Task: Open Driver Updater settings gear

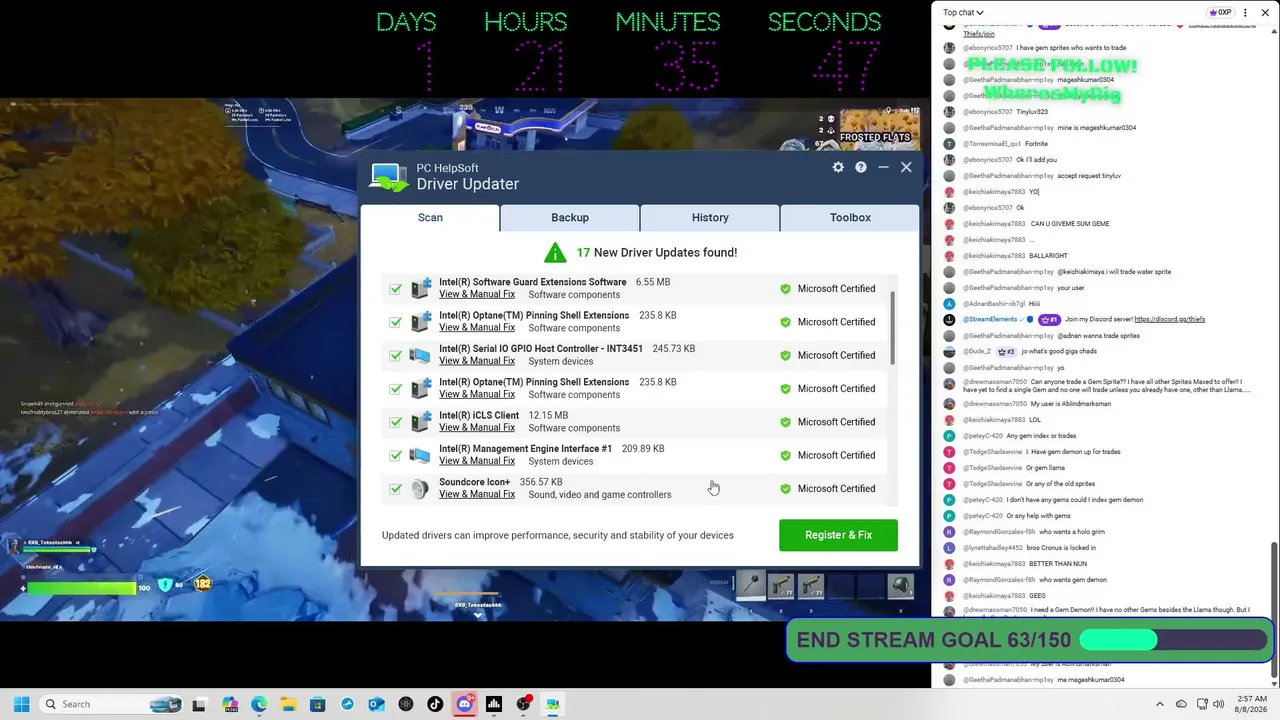Action: pyautogui.click(x=838, y=167)
